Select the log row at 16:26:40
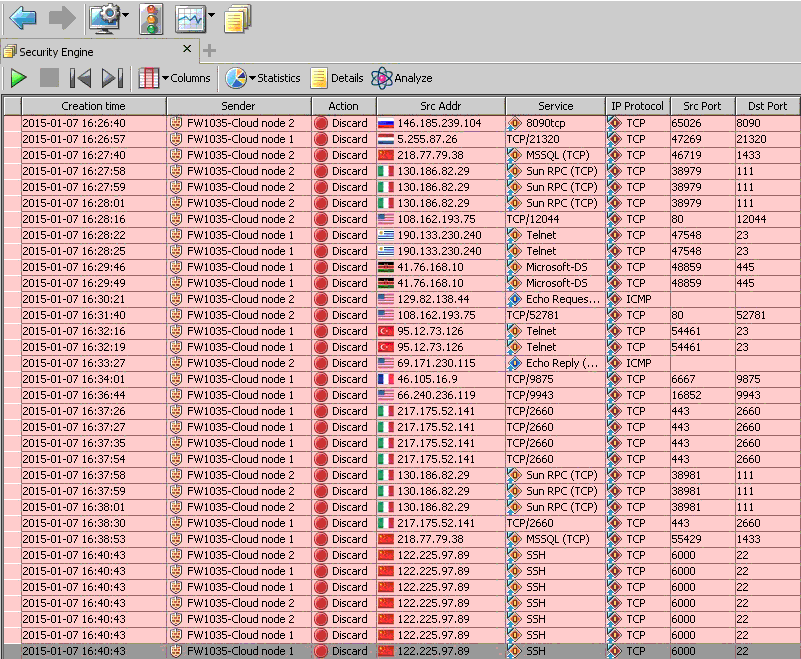 point(401,123)
